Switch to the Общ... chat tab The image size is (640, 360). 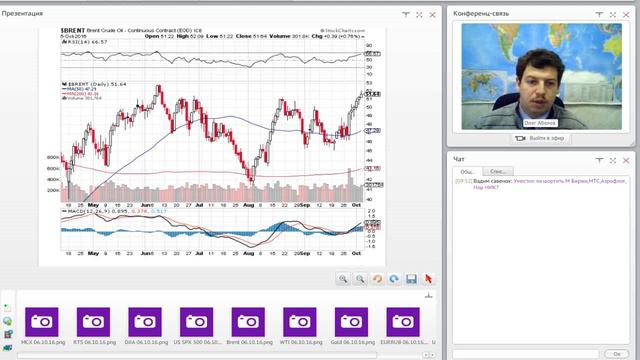coord(467,171)
